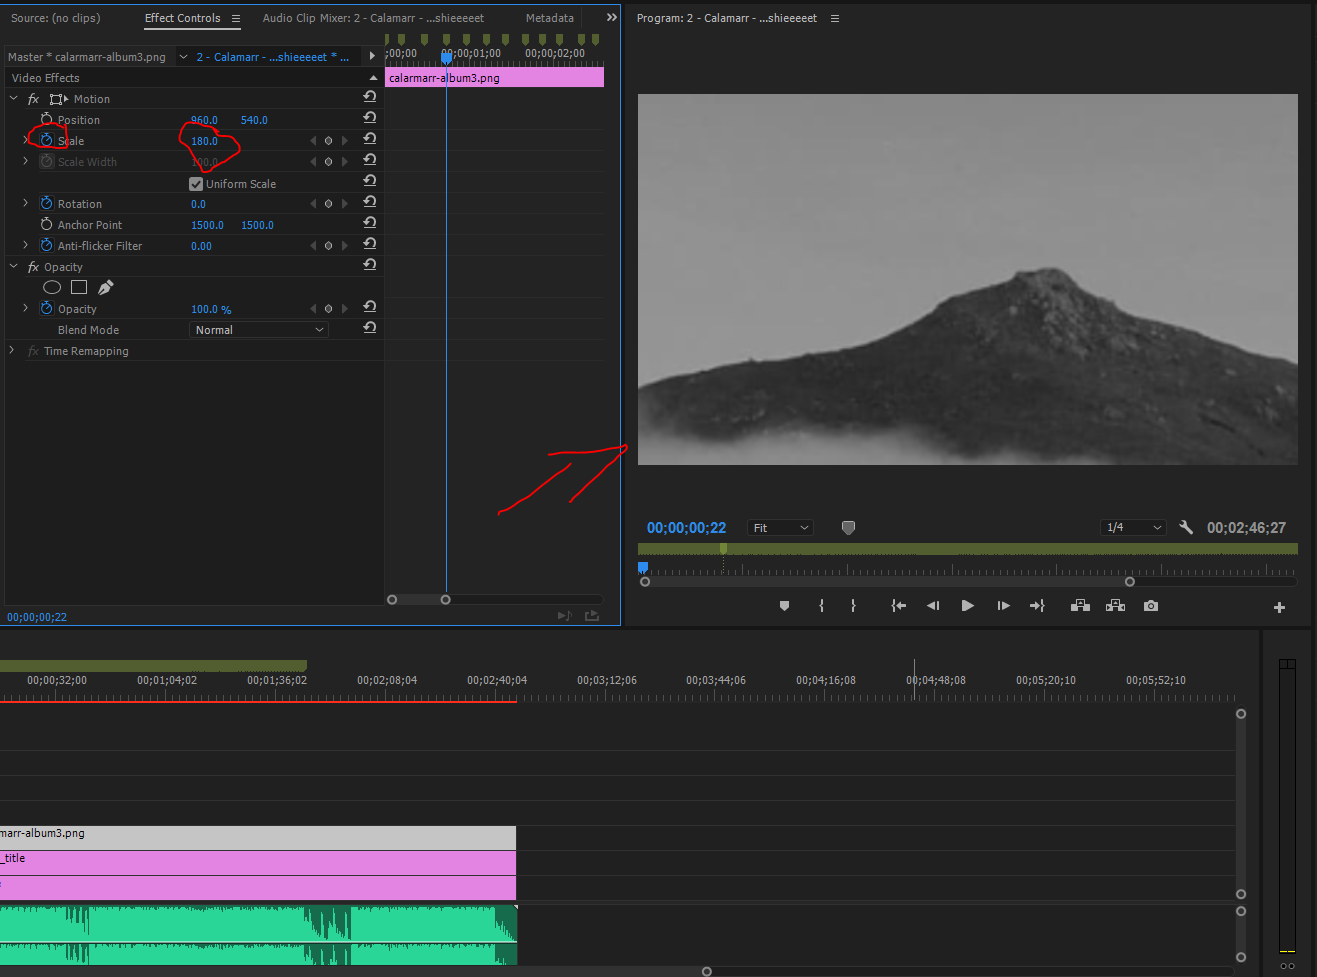Click the Export Frame camera icon
The height and width of the screenshot is (977, 1317).
pyautogui.click(x=1150, y=605)
